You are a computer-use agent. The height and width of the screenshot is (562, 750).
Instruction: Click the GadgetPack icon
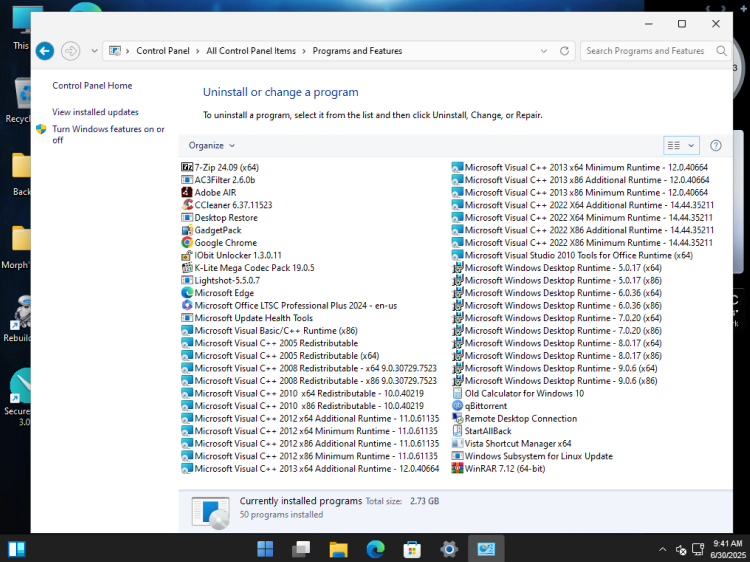[x=187, y=230]
